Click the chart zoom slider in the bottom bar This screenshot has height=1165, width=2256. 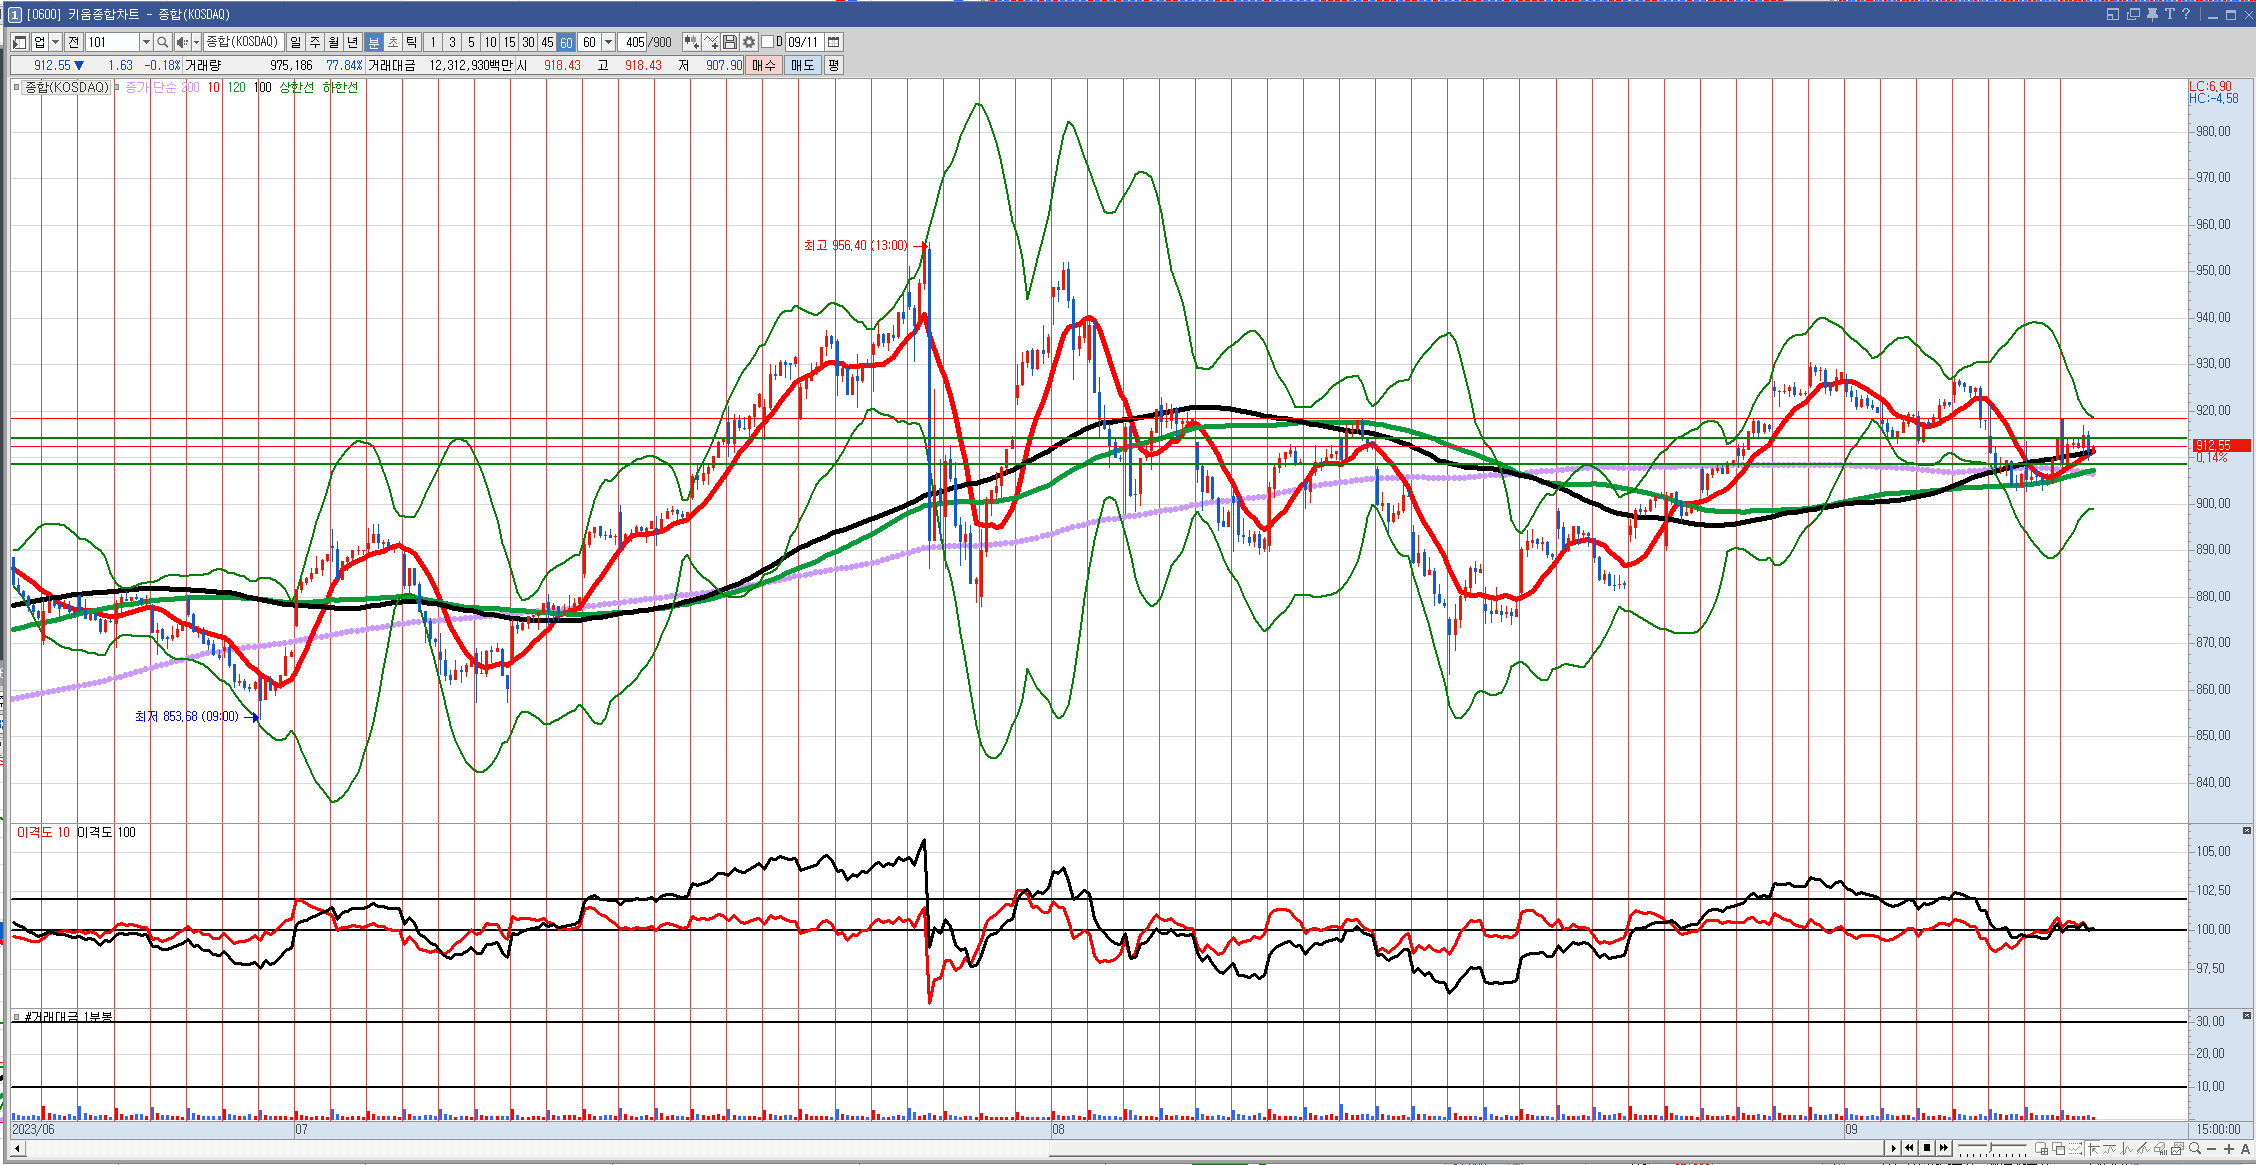(x=1991, y=1148)
